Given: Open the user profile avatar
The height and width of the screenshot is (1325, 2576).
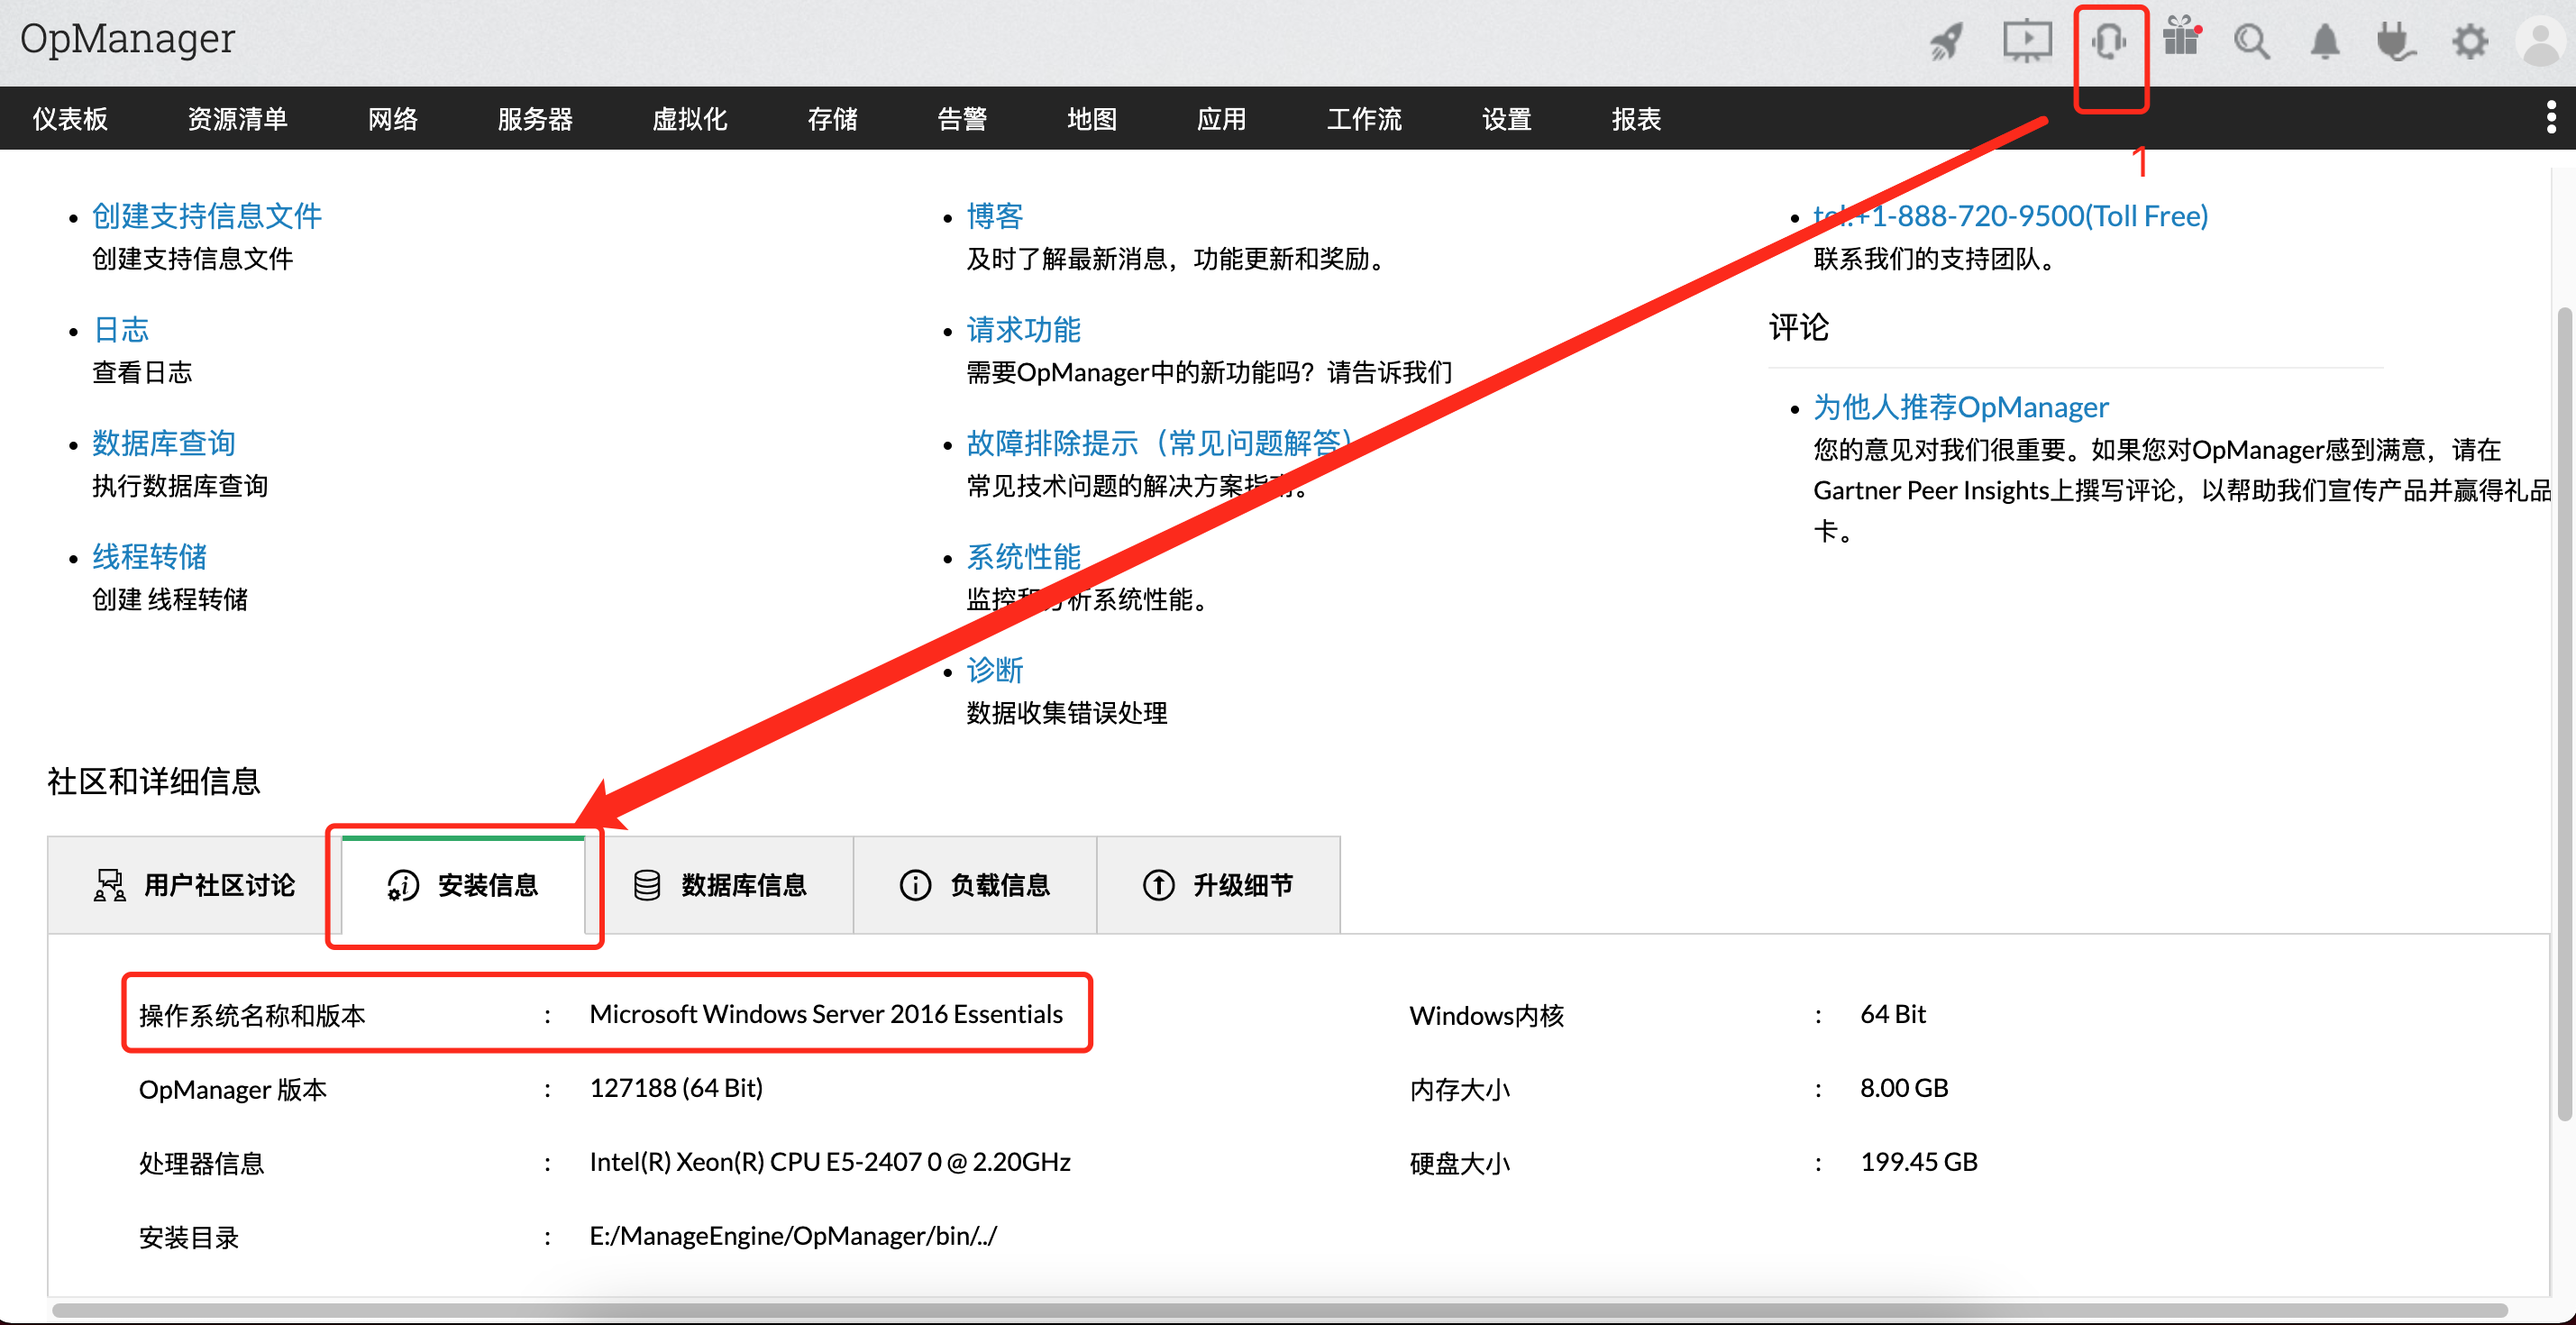Looking at the screenshot, I should click(x=2543, y=42).
